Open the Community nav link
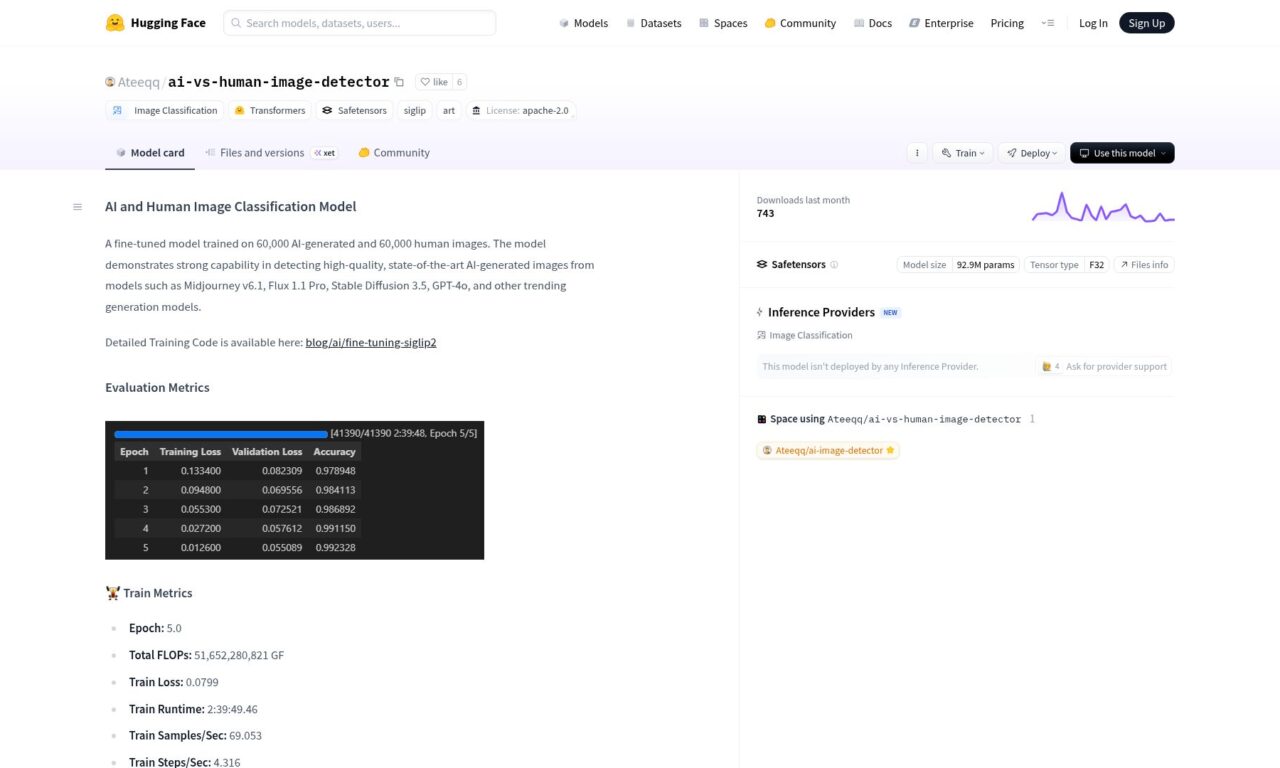This screenshot has height=768, width=1280. pos(800,23)
